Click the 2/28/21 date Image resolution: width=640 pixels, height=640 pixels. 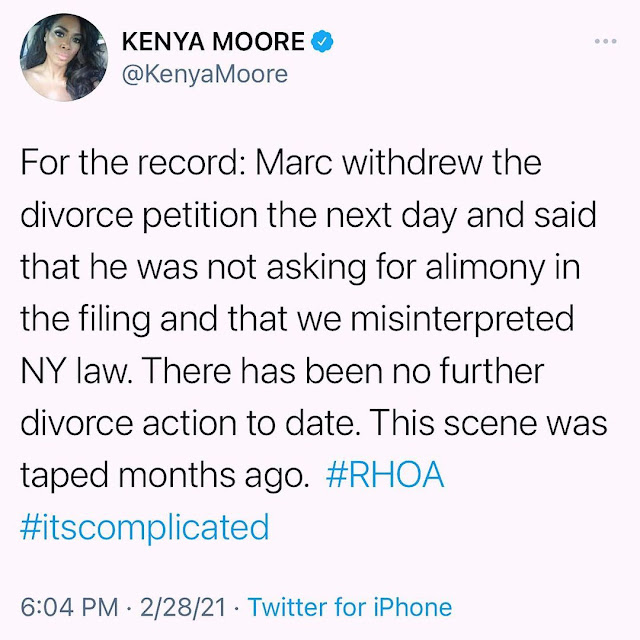click(x=183, y=607)
